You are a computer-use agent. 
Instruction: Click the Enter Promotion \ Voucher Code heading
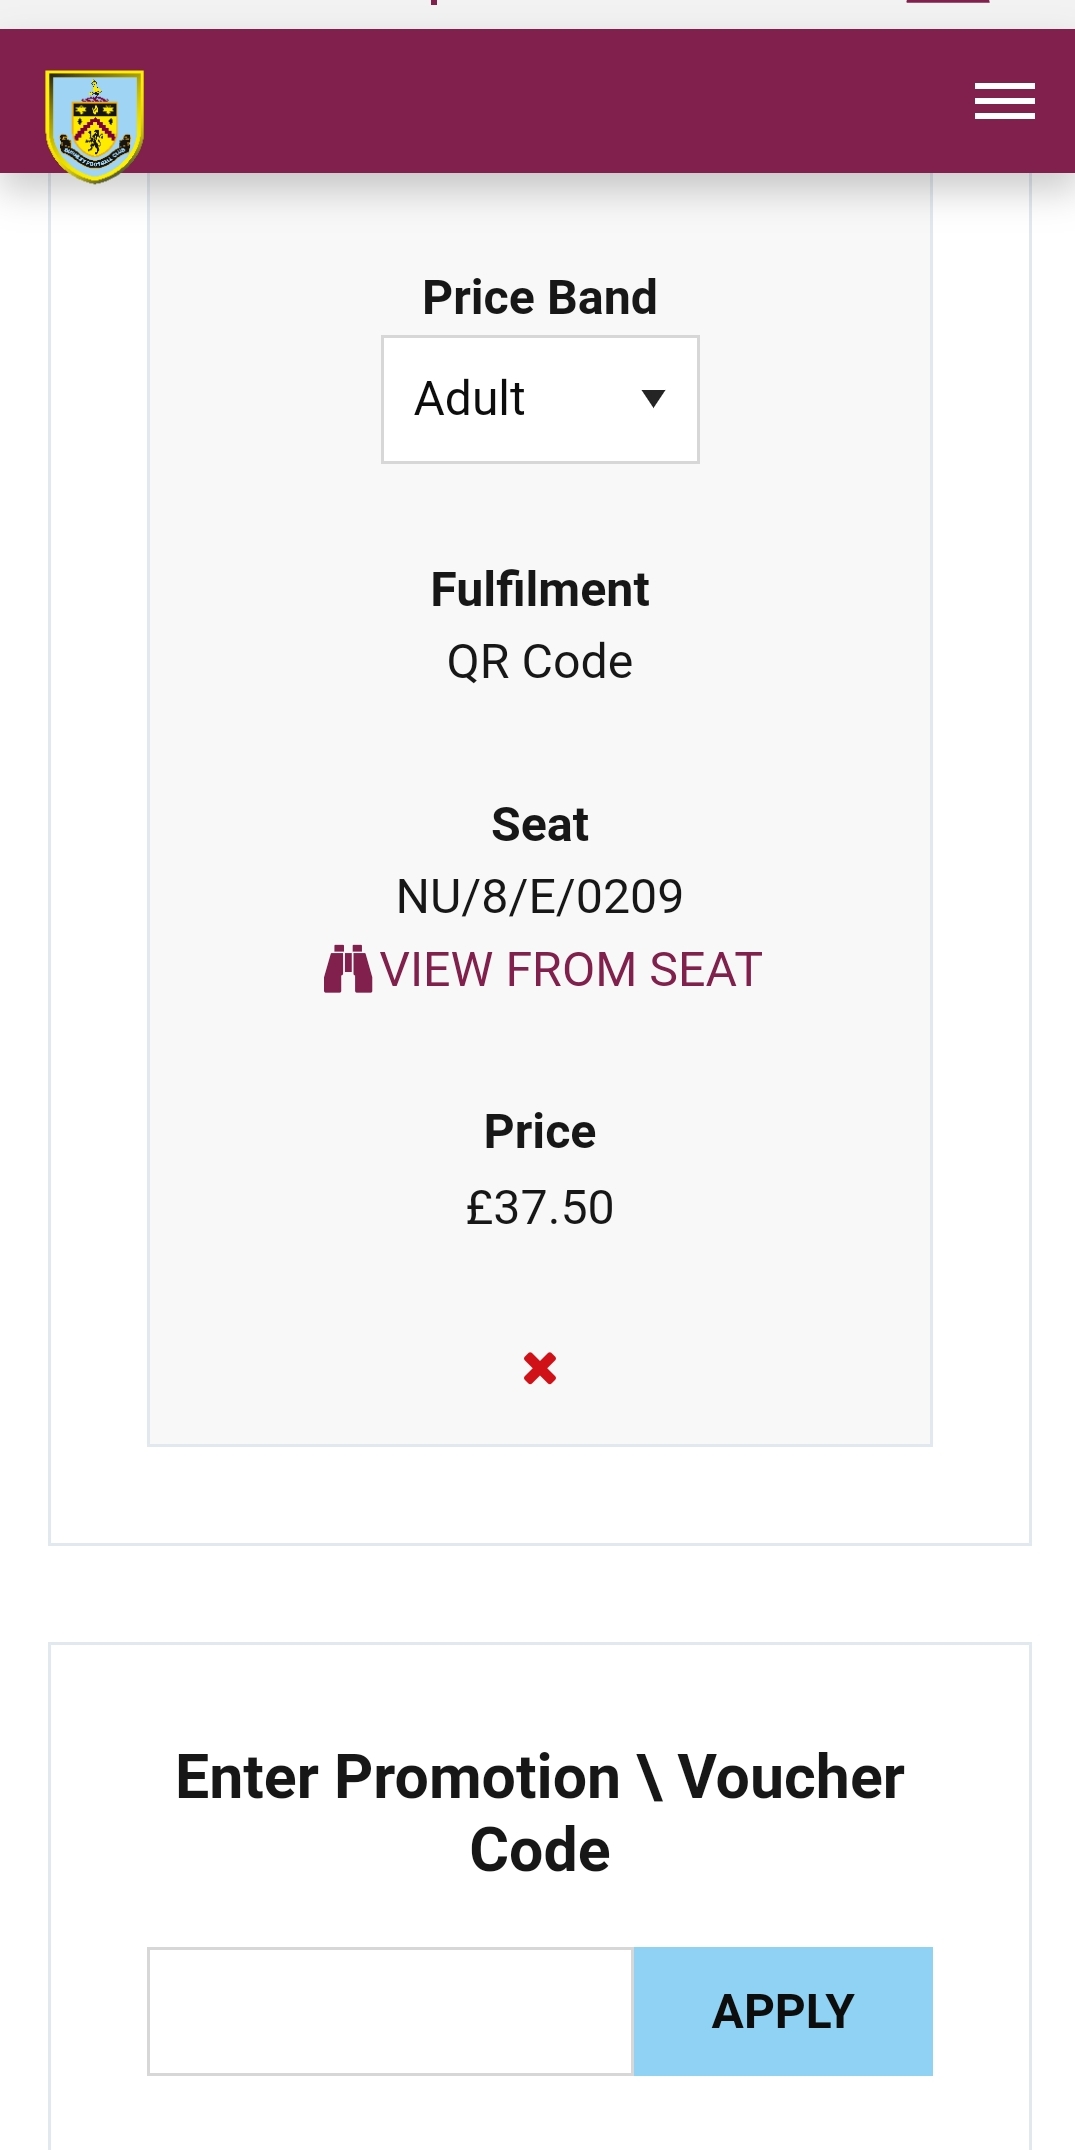click(540, 1812)
